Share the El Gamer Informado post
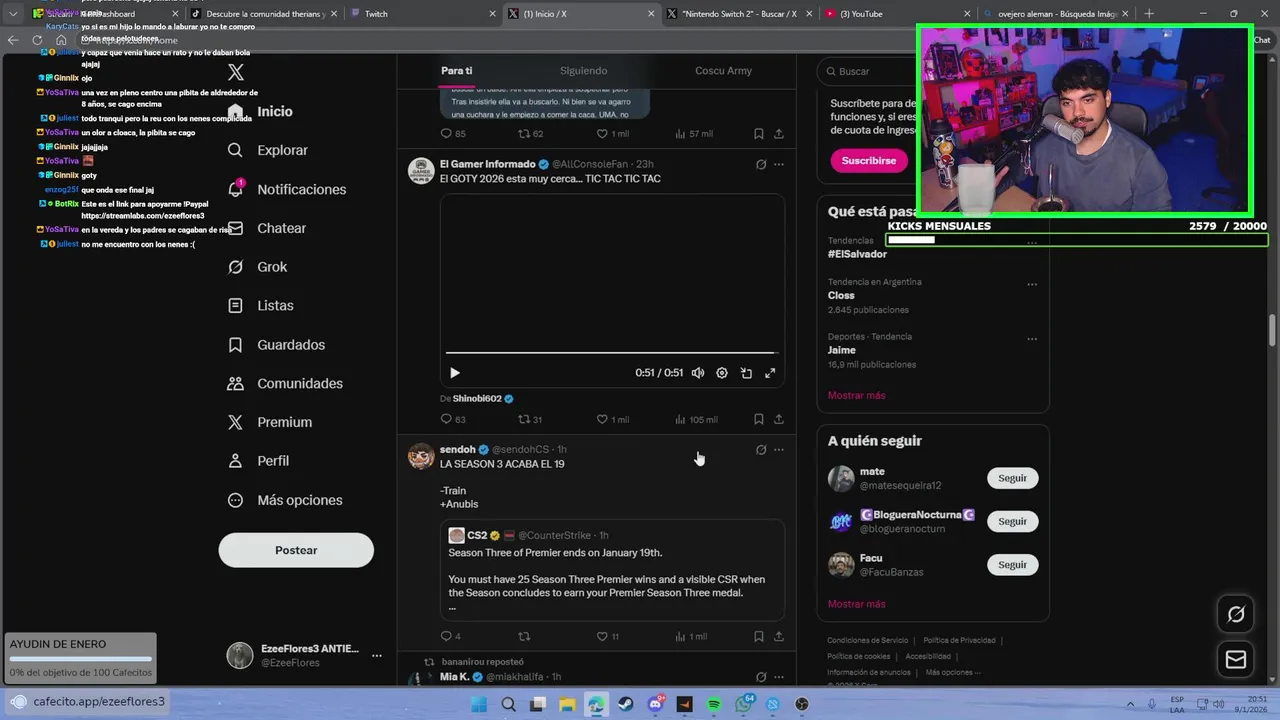The height and width of the screenshot is (720, 1280). click(x=779, y=419)
